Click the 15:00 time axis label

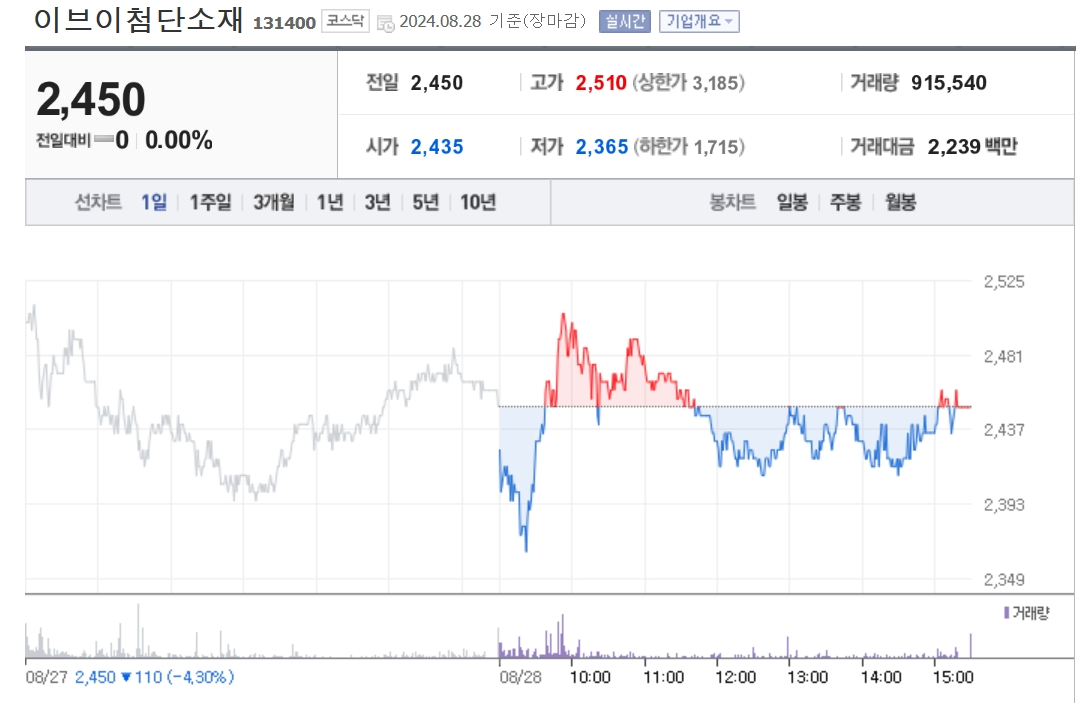[x=953, y=678]
